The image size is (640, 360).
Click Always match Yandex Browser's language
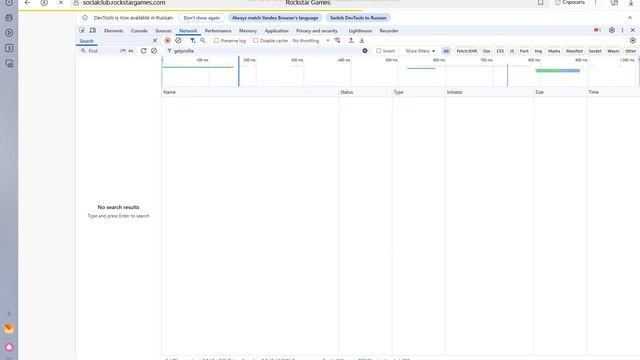pyautogui.click(x=275, y=18)
